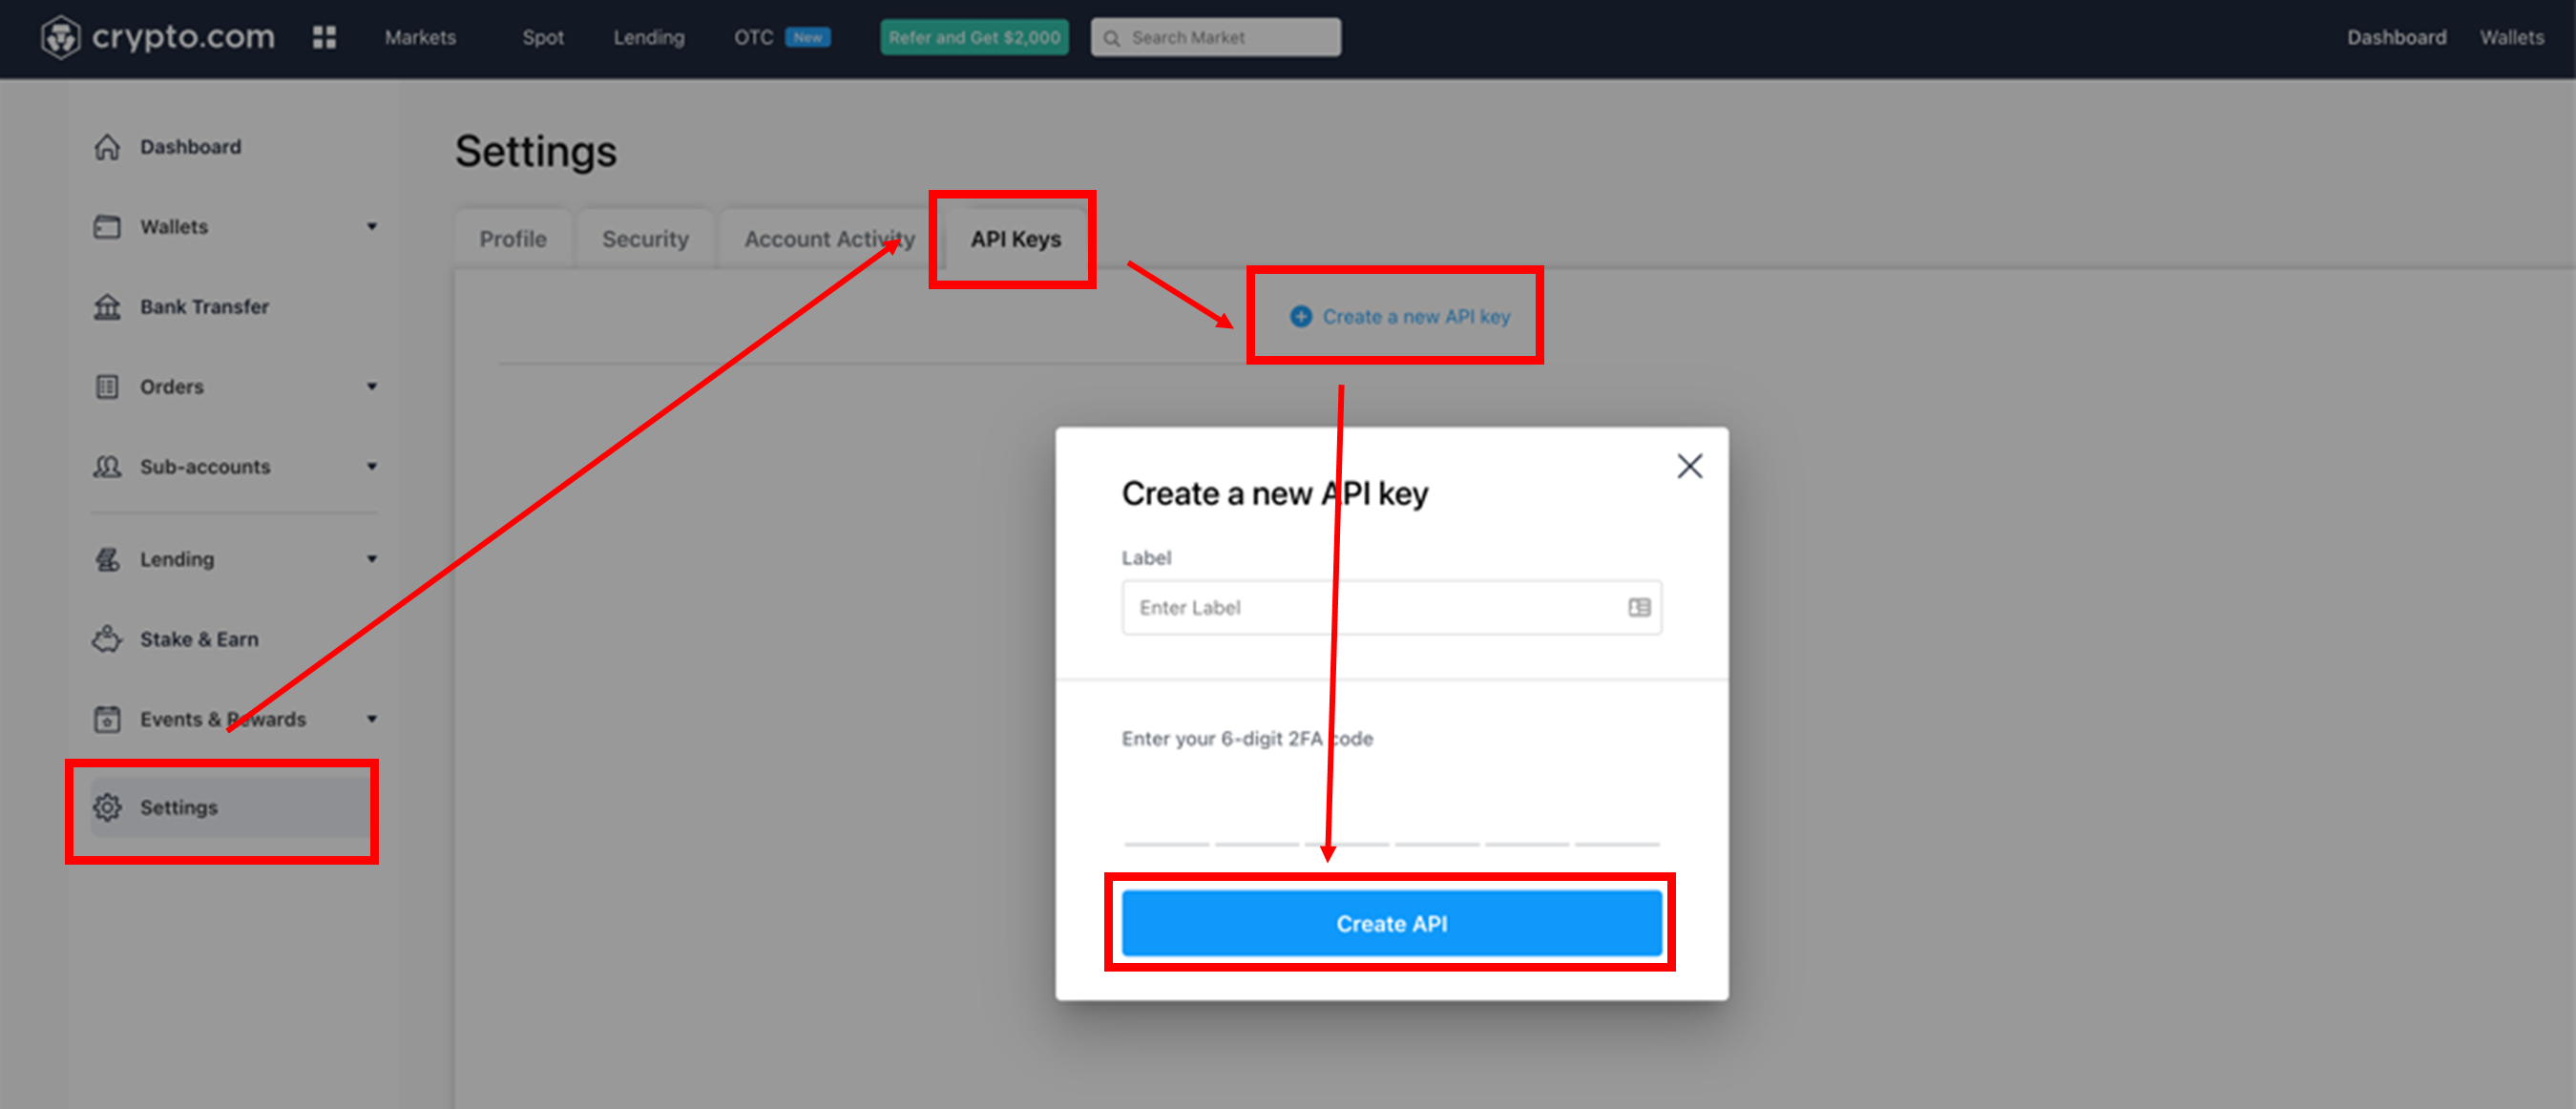The width and height of the screenshot is (2576, 1109).
Task: Click the Create API button
Action: tap(1393, 922)
